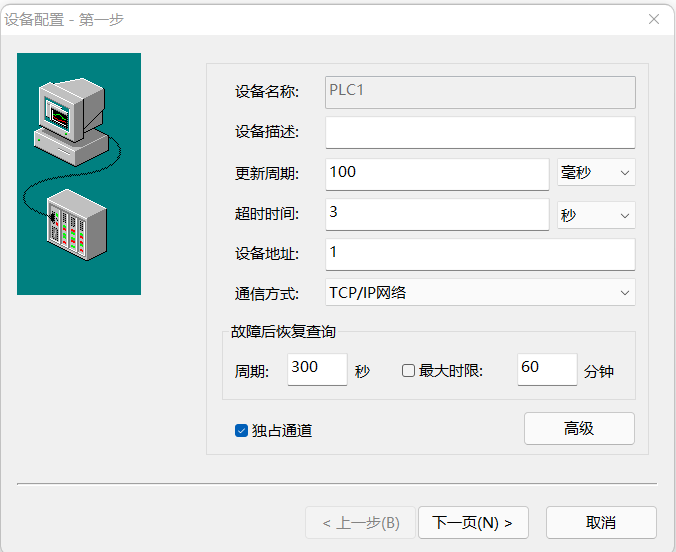
Task: Close the 设备配置 dialog window
Action: pos(654,19)
